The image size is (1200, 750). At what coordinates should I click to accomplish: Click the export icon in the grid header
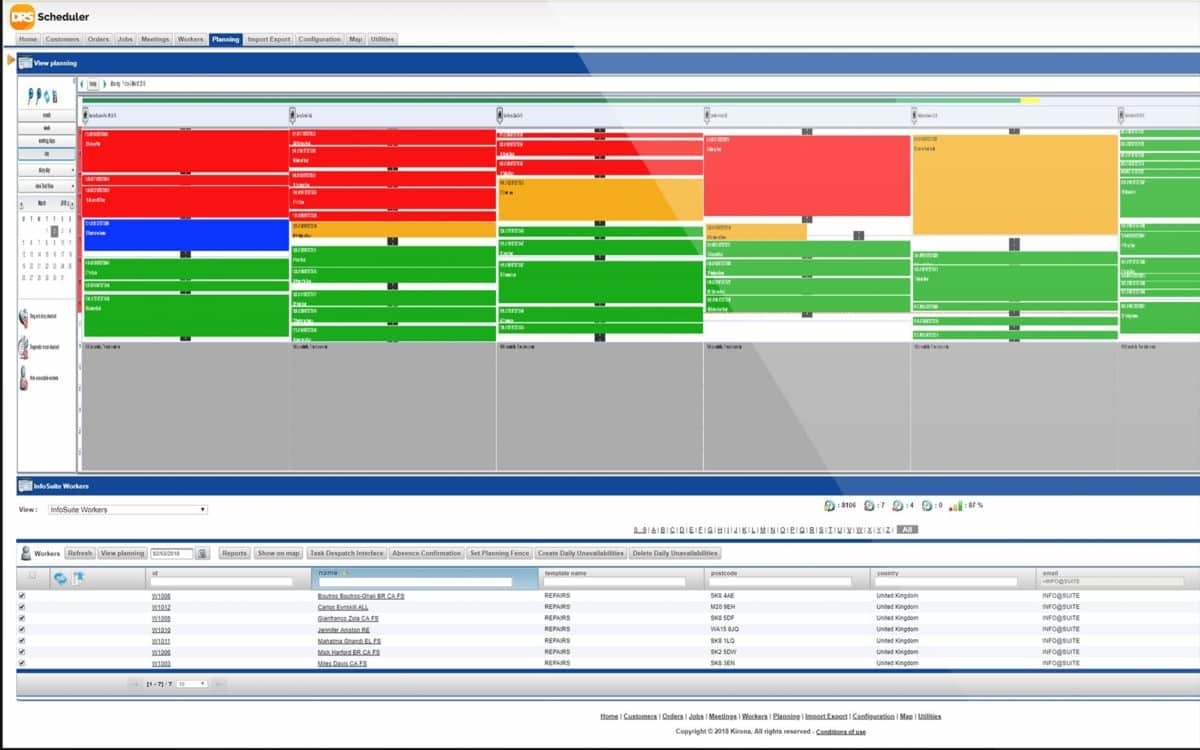78,578
